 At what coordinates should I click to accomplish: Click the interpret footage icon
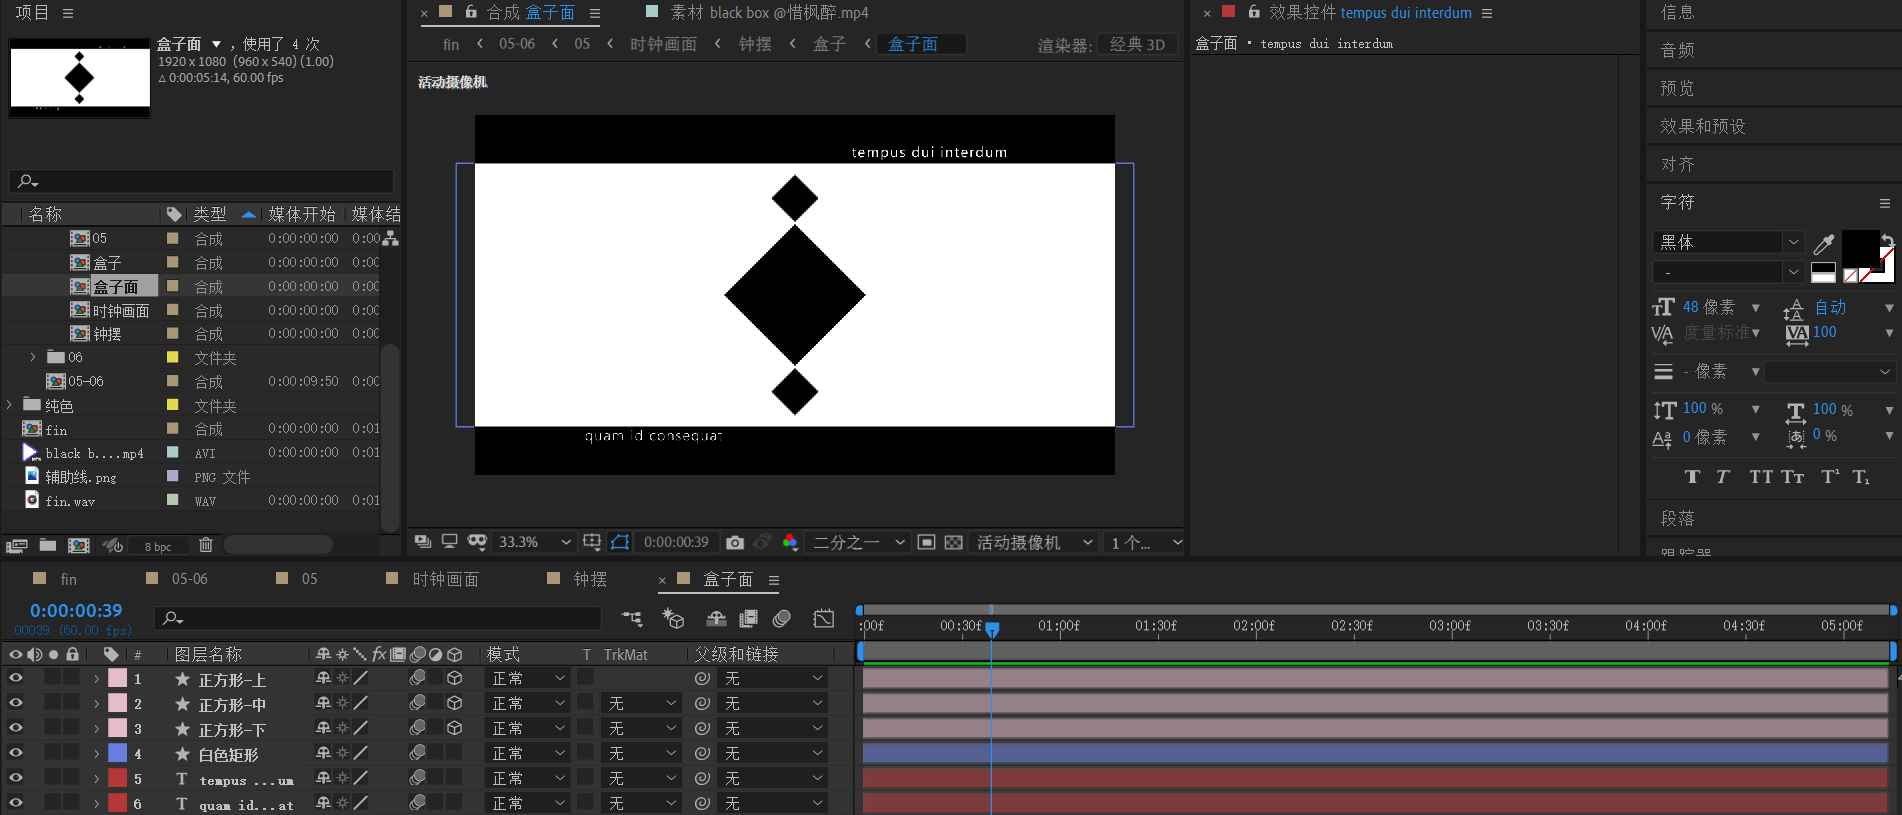point(16,545)
